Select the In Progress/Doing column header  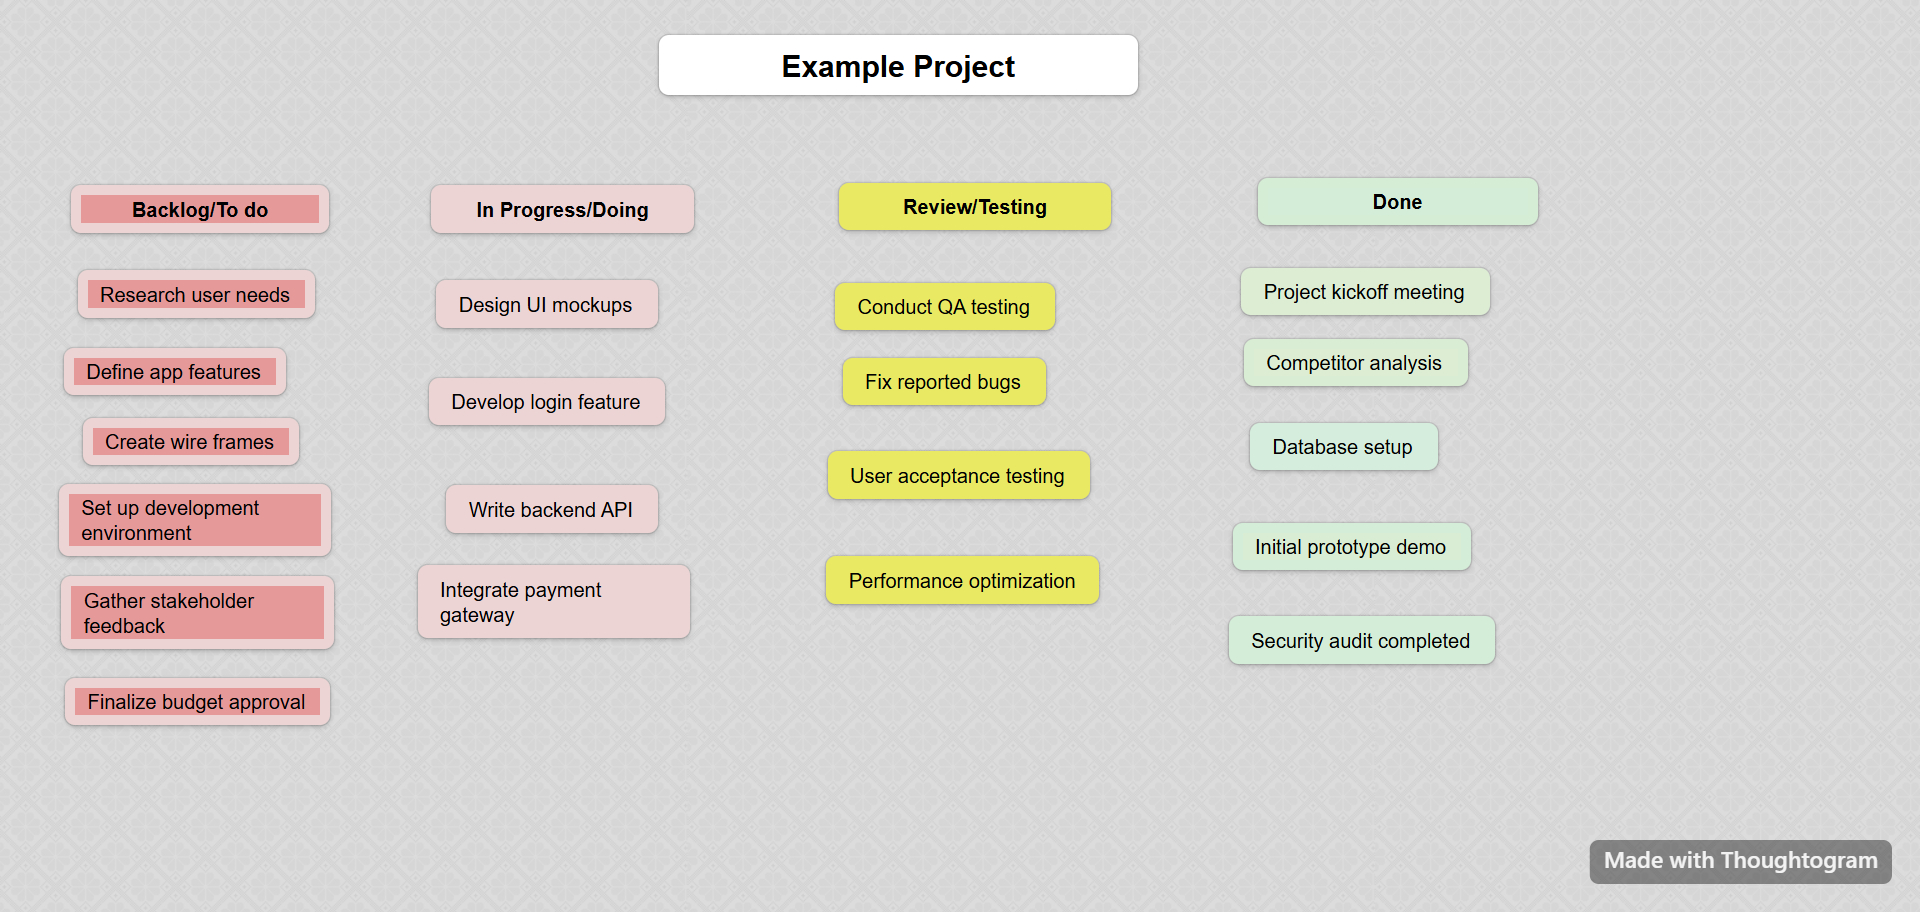click(562, 210)
